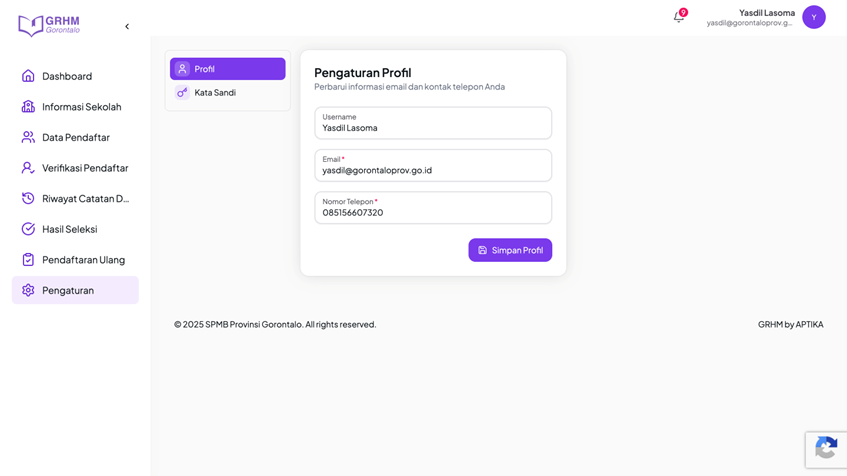
Task: Click the Nomor Telepon field
Action: point(433,208)
